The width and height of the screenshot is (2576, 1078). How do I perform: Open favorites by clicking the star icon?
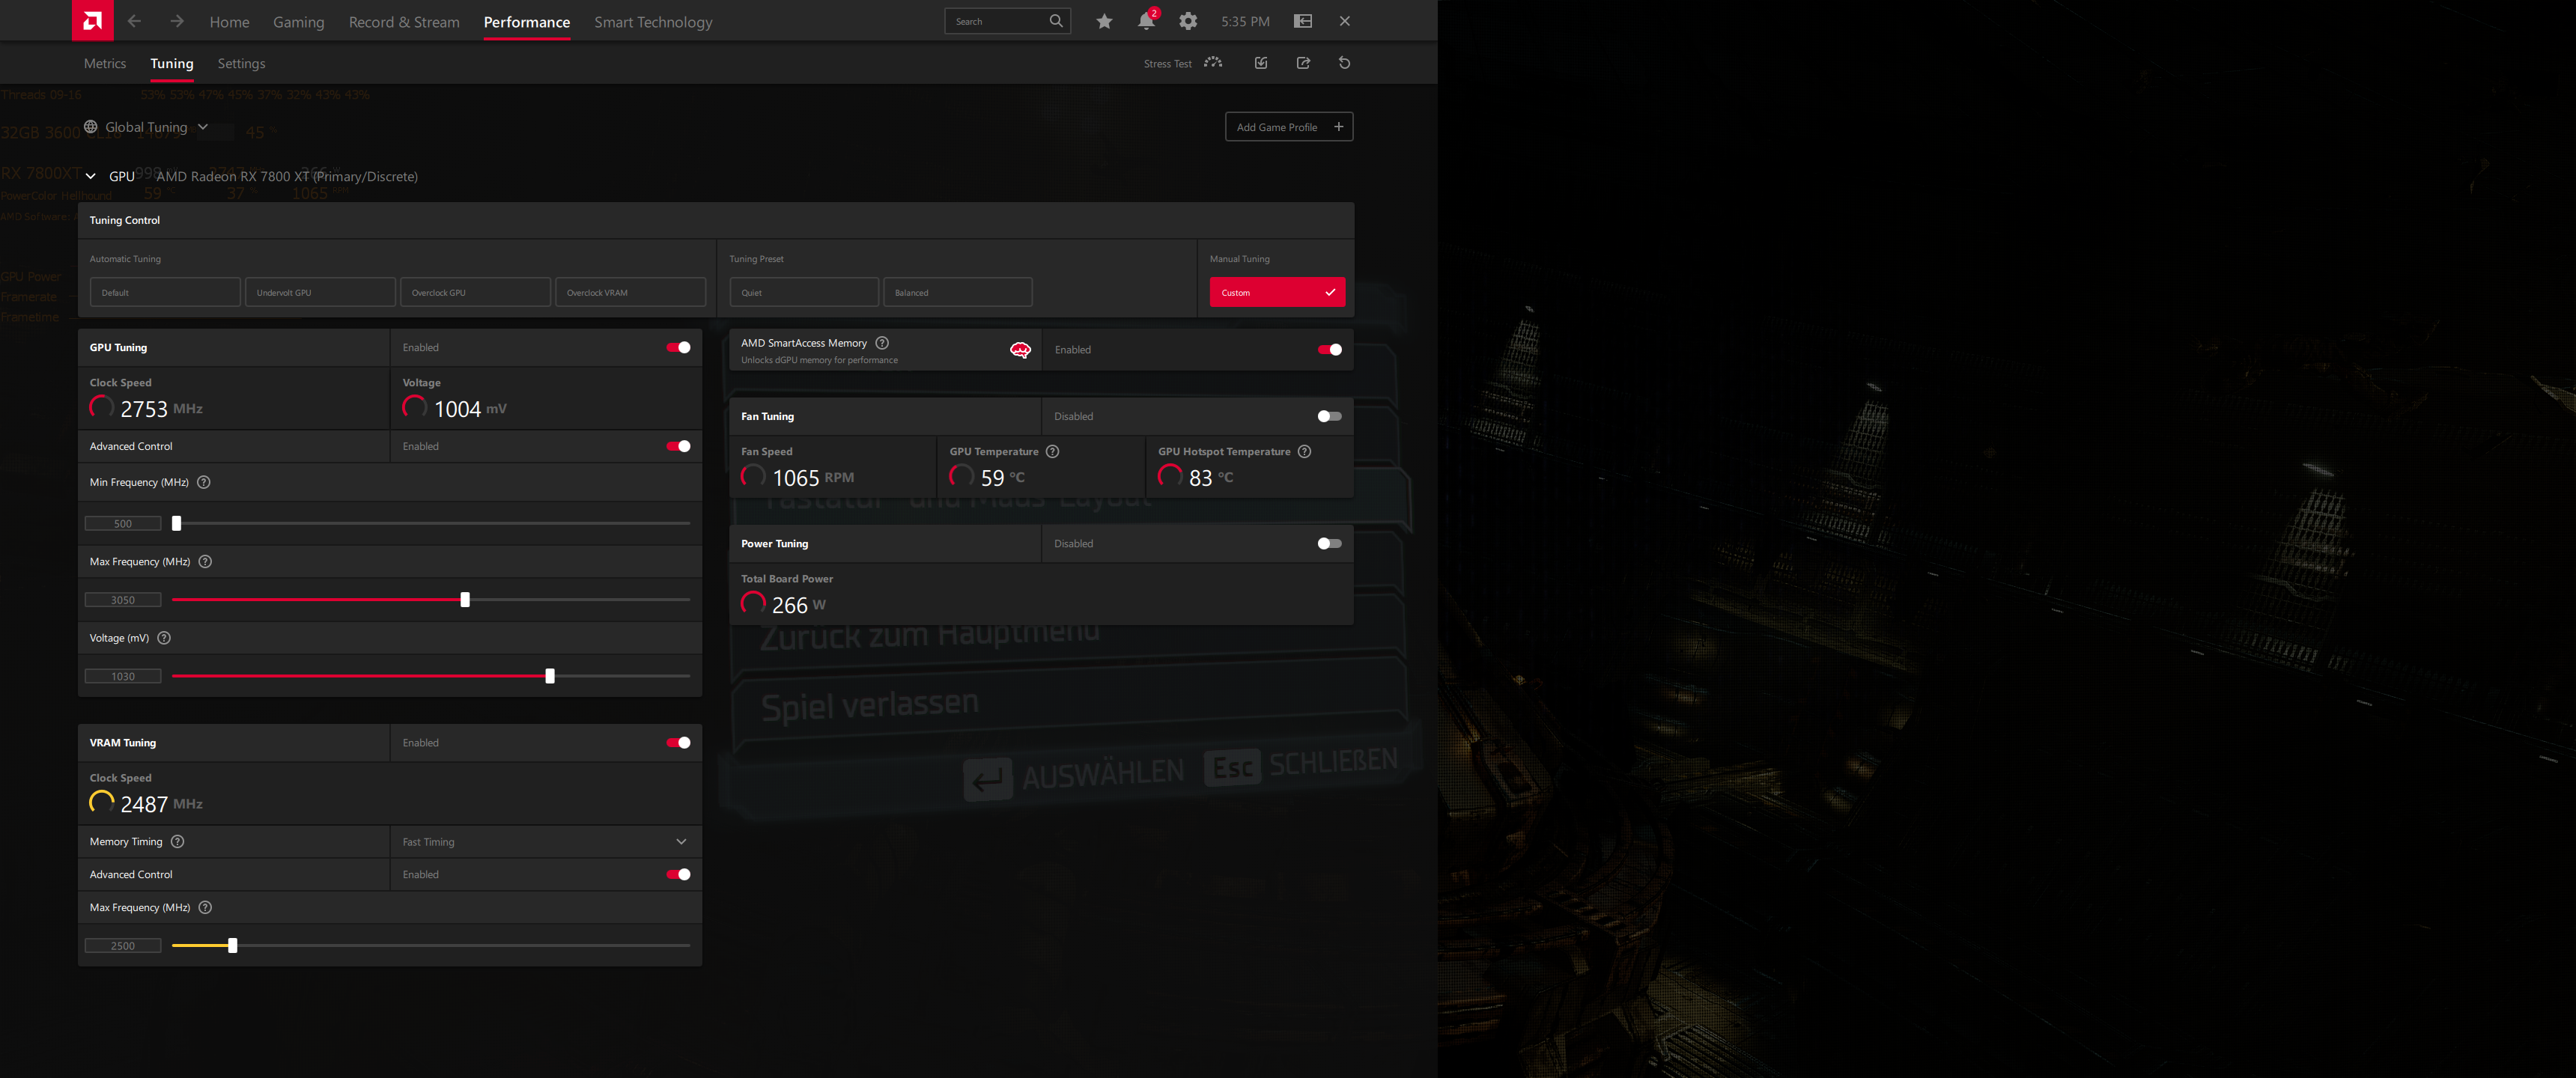(1104, 20)
